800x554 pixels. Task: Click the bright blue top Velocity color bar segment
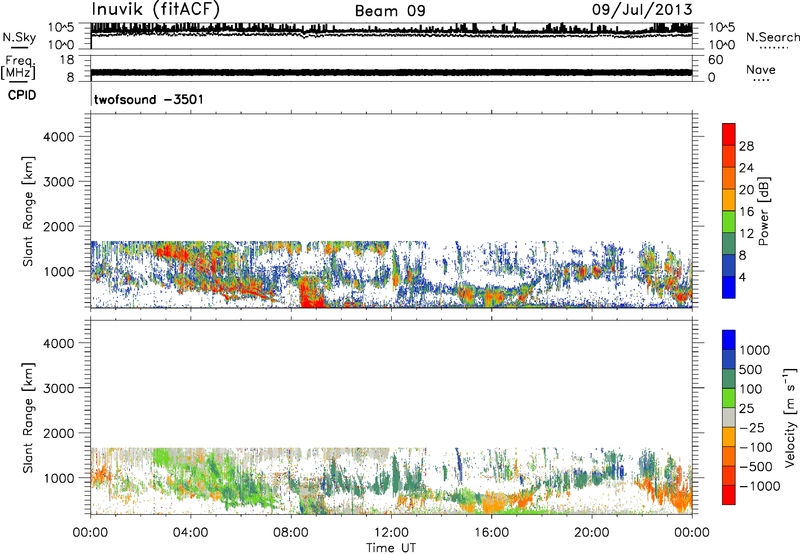[729, 340]
